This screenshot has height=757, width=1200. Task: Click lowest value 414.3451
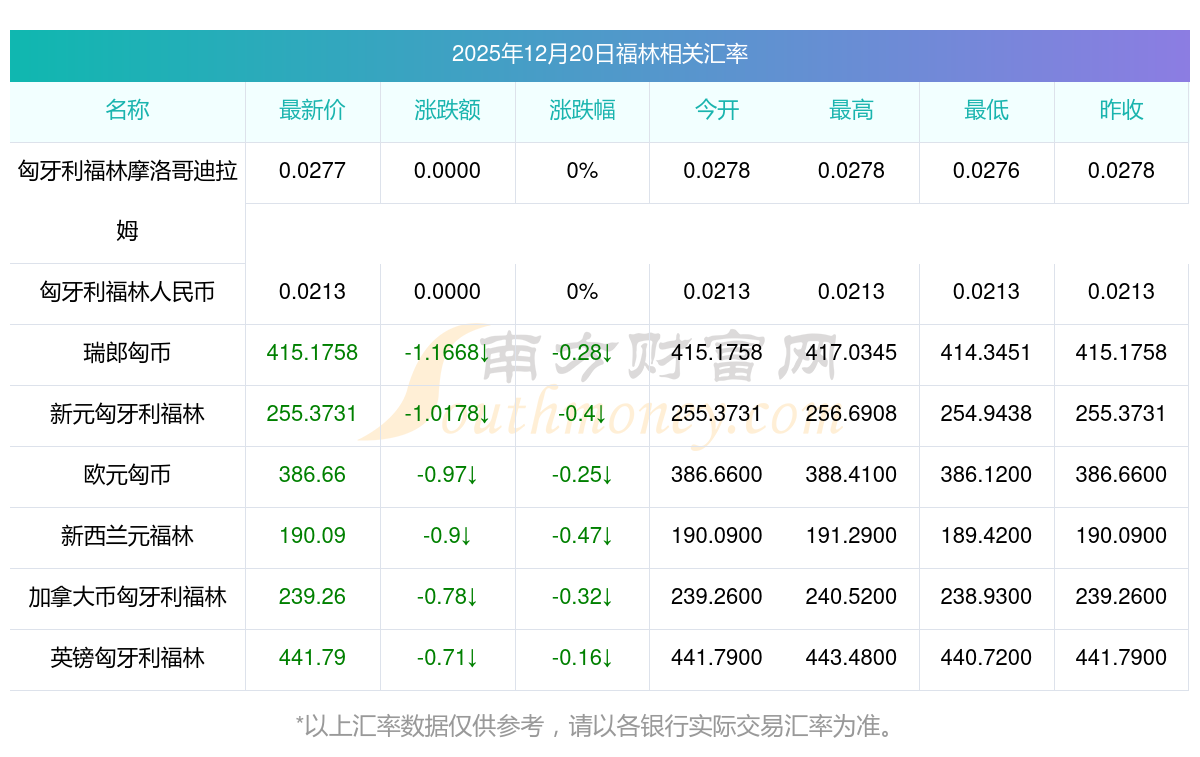(x=987, y=353)
